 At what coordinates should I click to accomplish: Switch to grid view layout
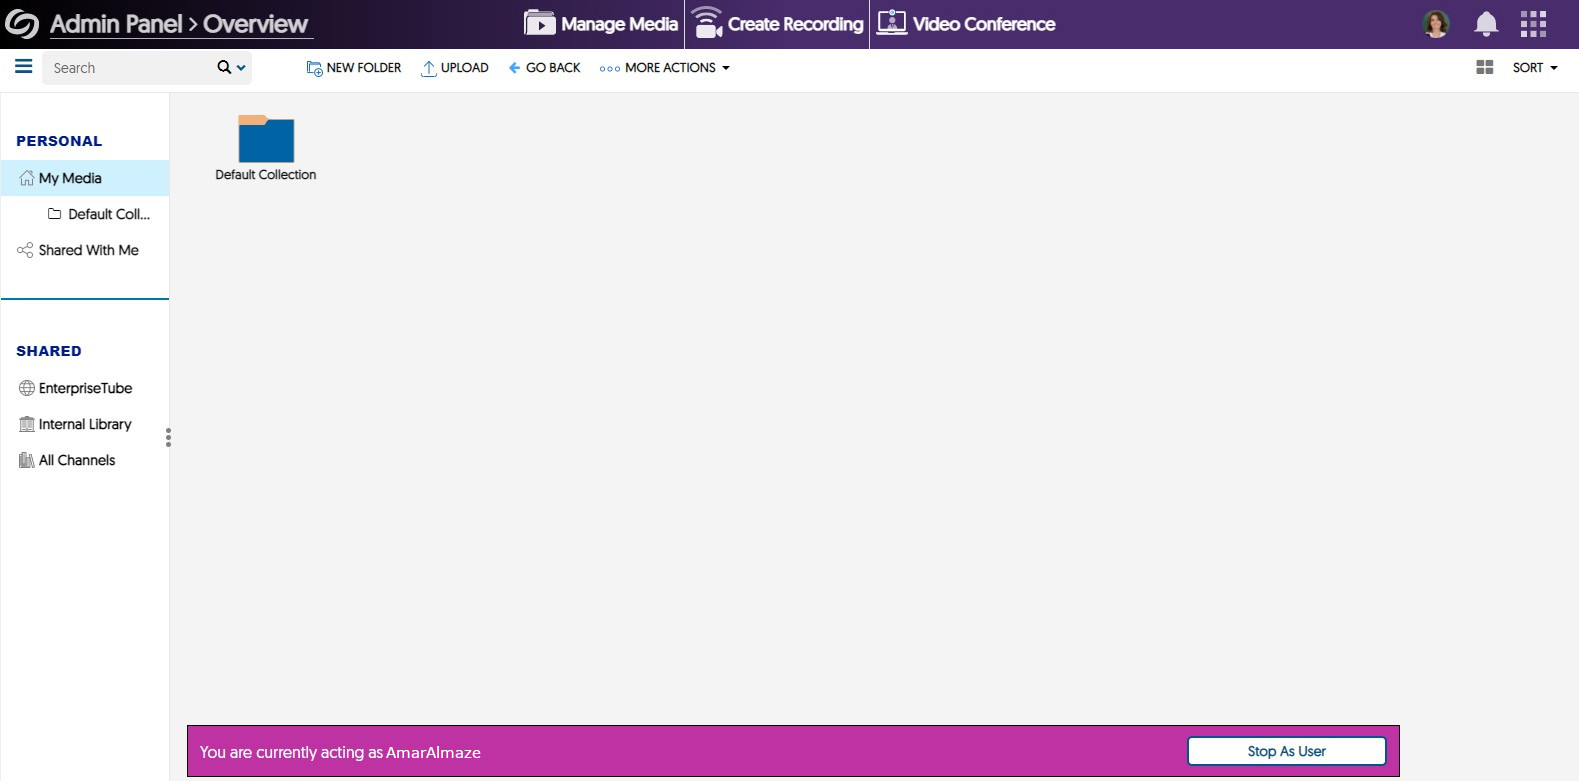coord(1485,67)
